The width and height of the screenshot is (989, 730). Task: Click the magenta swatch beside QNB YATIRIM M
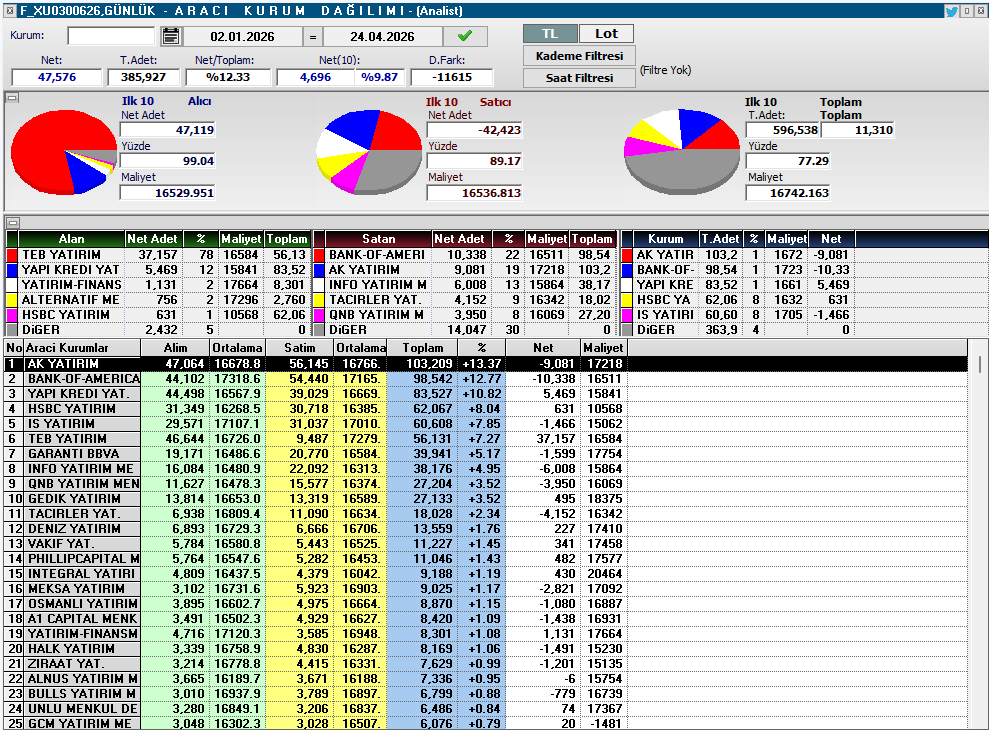point(319,315)
